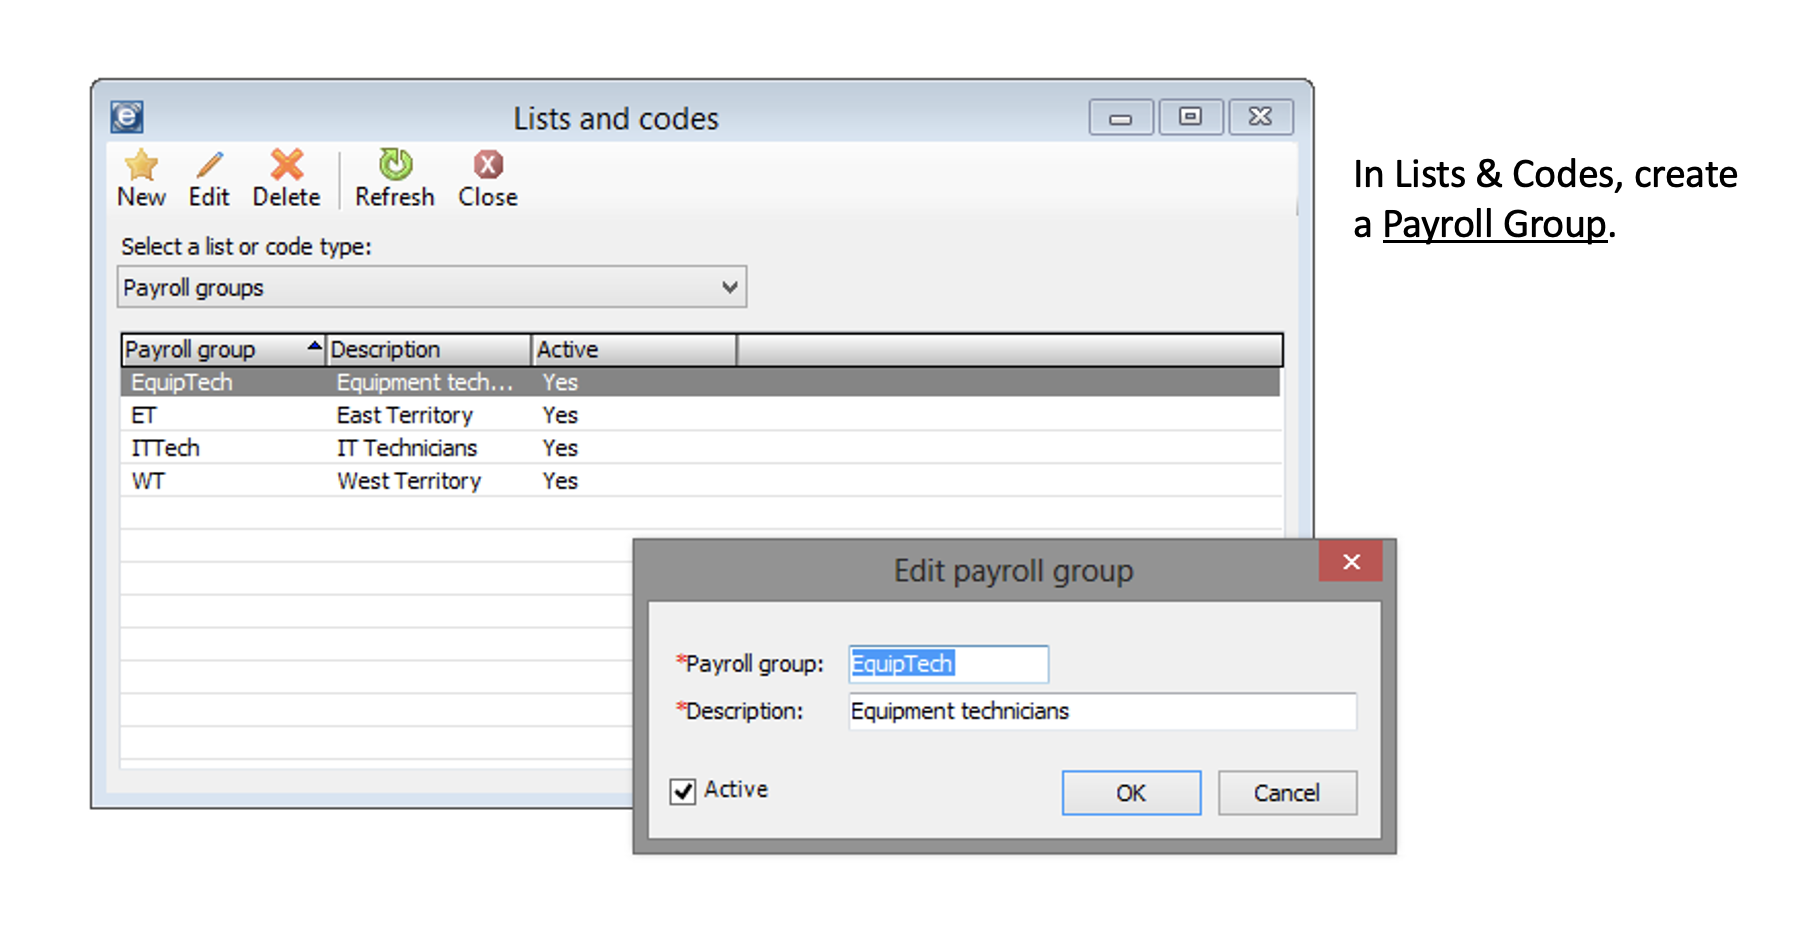Click the app icon in Lists and codes title bar
Image resolution: width=1794 pixels, height=948 pixels.
(127, 117)
